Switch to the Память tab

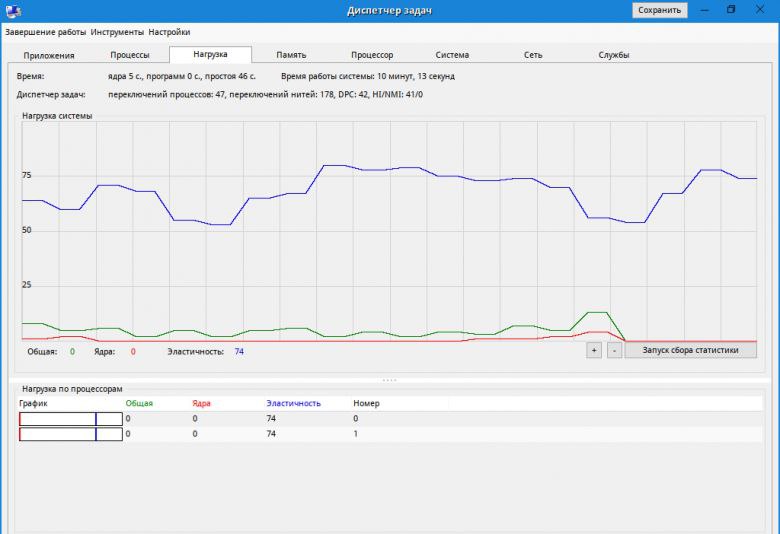point(291,55)
